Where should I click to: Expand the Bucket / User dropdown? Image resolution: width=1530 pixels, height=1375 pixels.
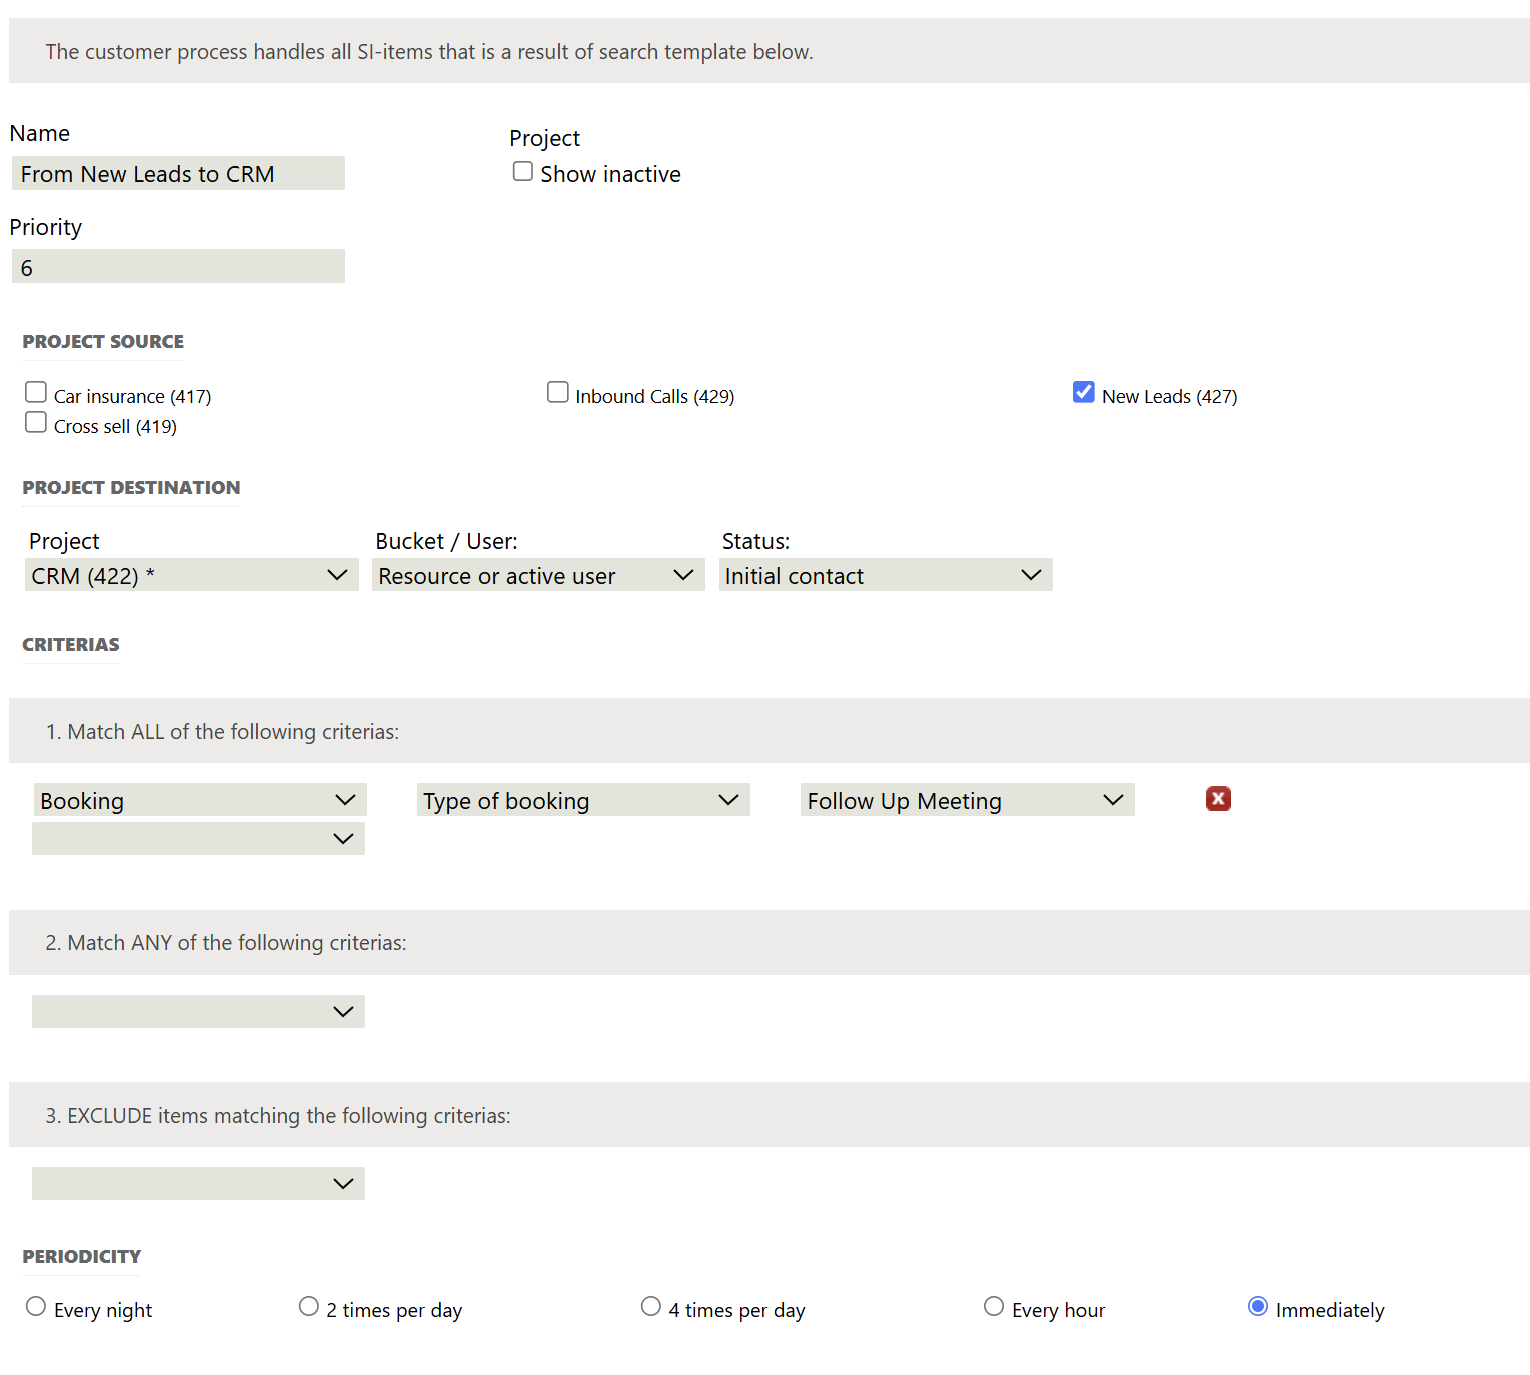click(537, 575)
